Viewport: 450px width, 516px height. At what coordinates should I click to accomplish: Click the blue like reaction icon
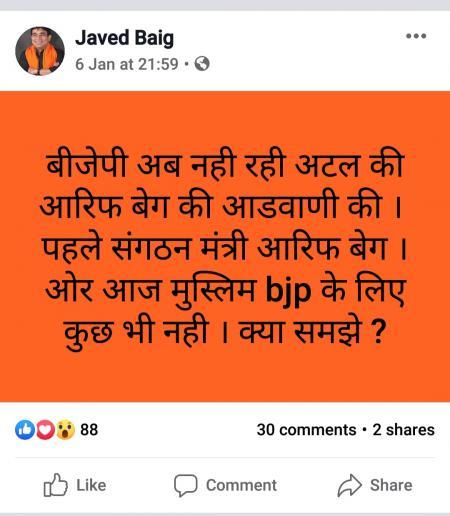tap(25, 430)
